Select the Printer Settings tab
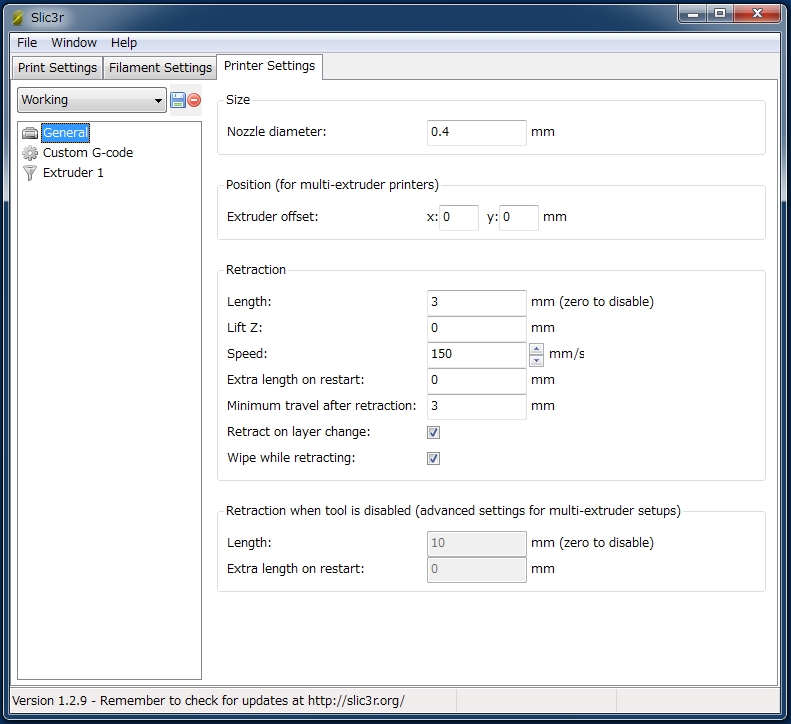 tap(269, 66)
